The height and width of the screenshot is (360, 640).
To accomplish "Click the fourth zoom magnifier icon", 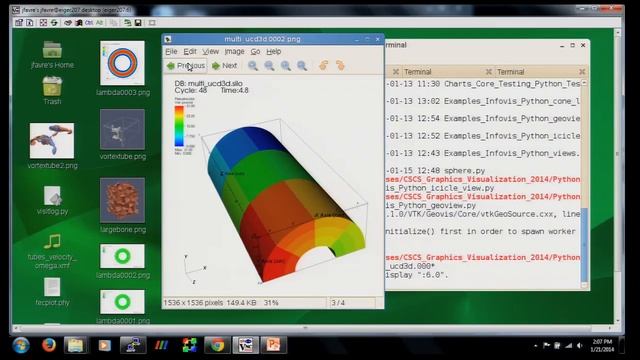I will [x=302, y=66].
